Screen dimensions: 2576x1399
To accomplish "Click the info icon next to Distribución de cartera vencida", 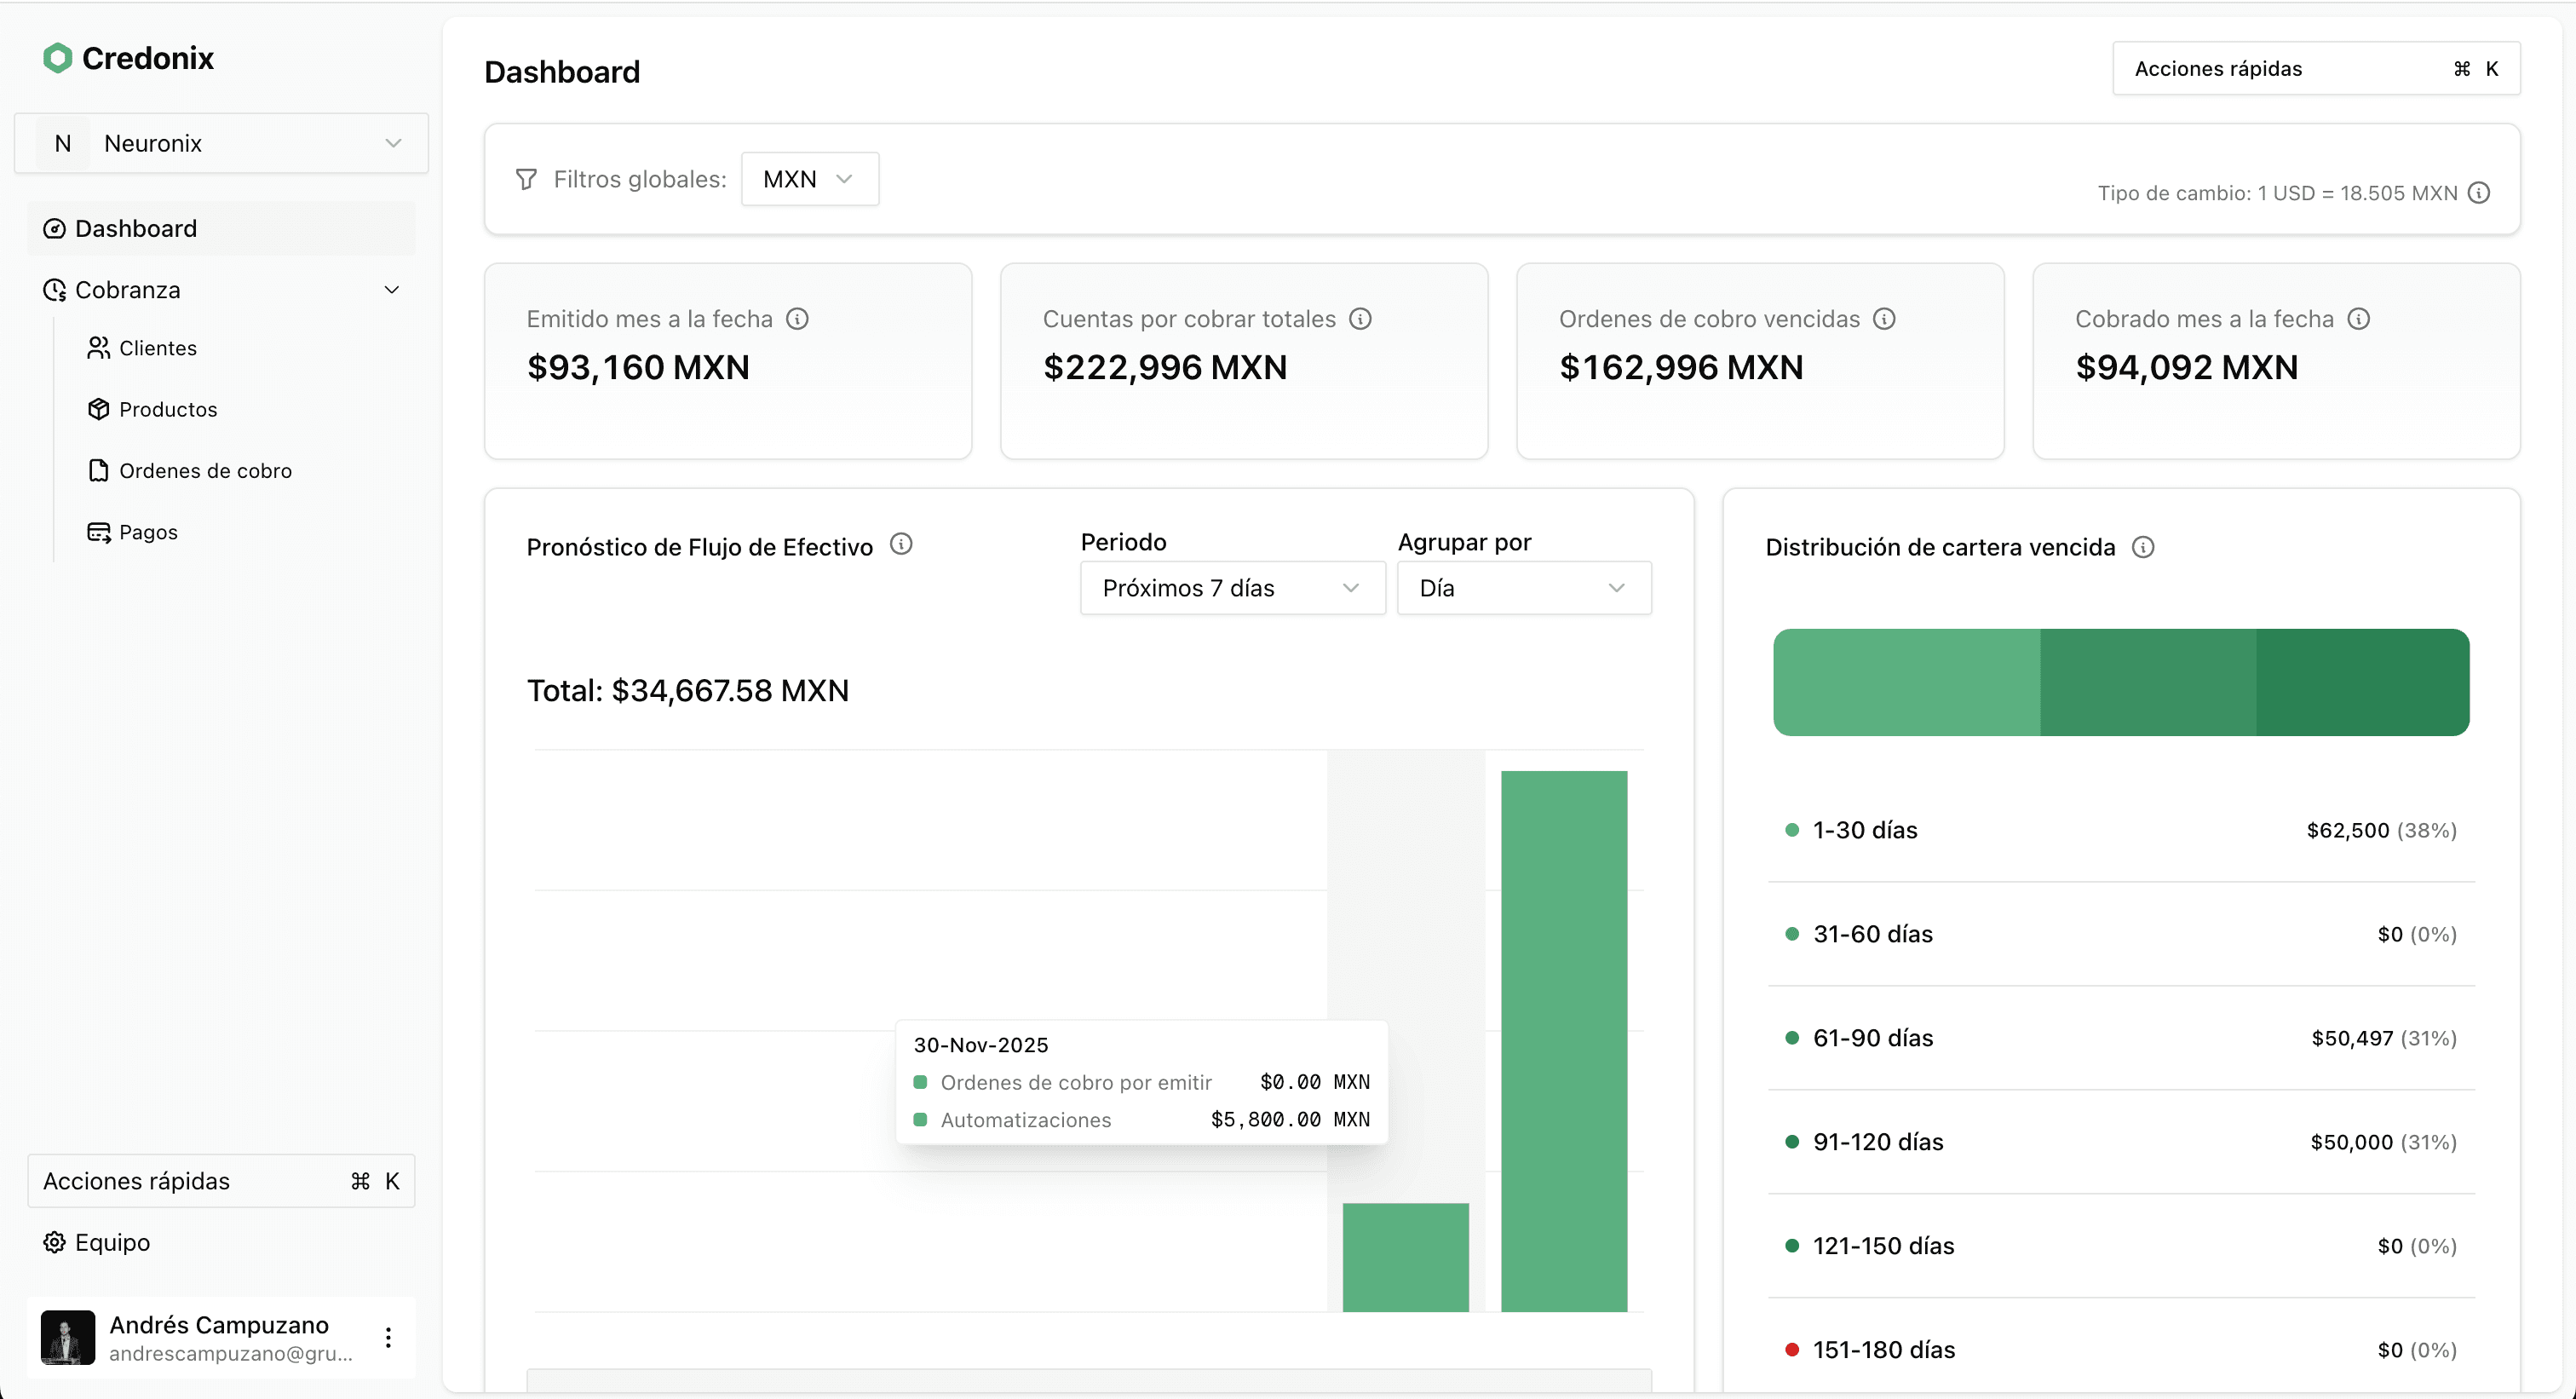I will pyautogui.click(x=2143, y=547).
